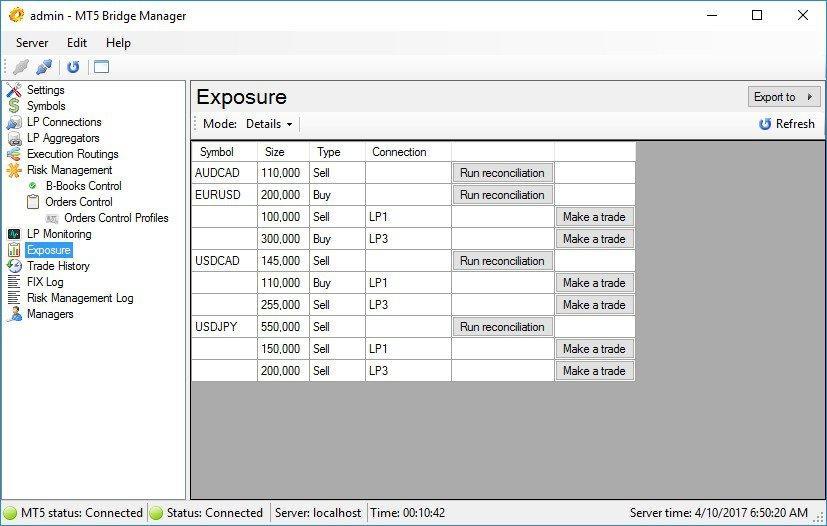This screenshot has height=526, width=827.
Task: Click the blue connect plug toolbar icon
Action: 44,67
